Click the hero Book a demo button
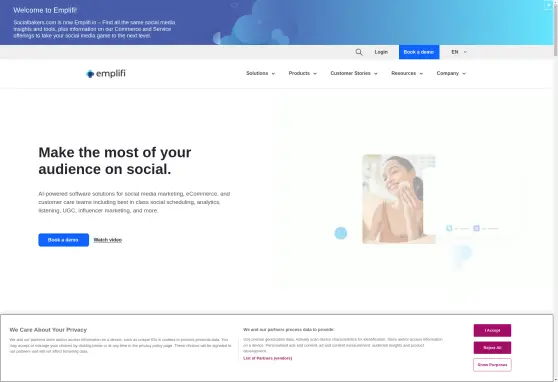This screenshot has width=558, height=382. pos(64,240)
